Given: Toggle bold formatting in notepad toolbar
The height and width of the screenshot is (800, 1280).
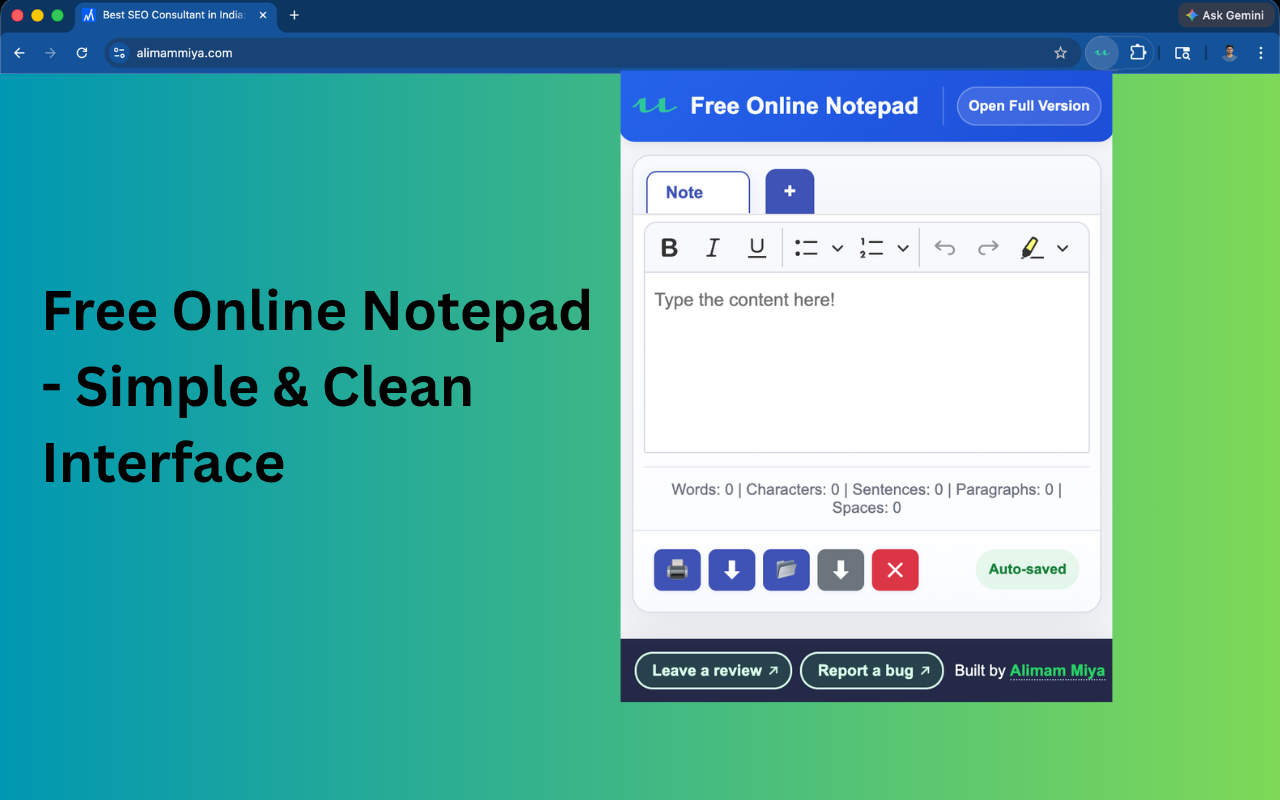Looking at the screenshot, I should (x=669, y=248).
